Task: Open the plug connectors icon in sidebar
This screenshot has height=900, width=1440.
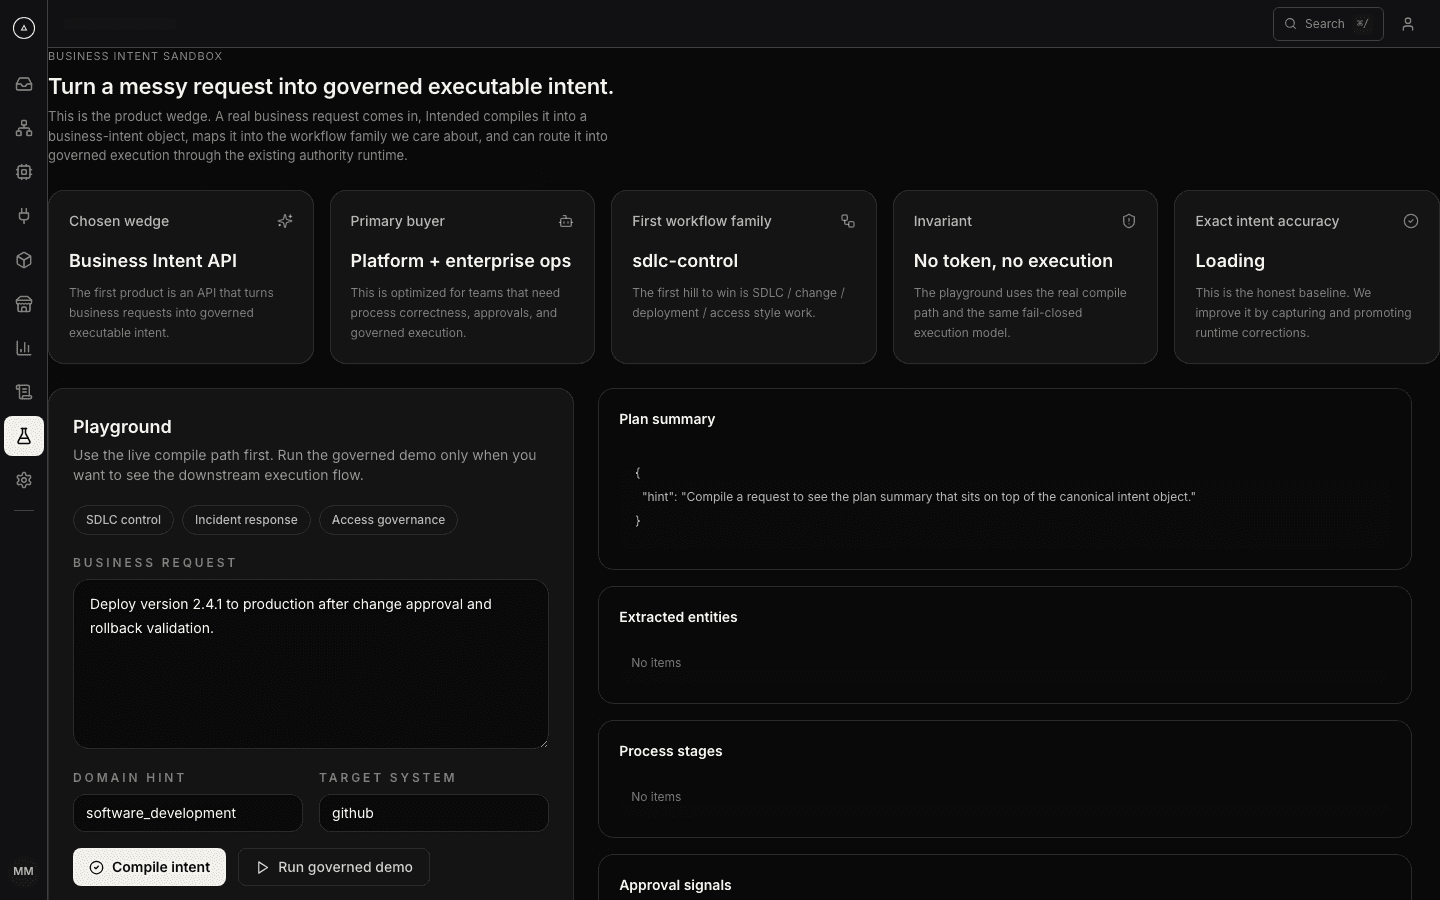Action: [24, 216]
